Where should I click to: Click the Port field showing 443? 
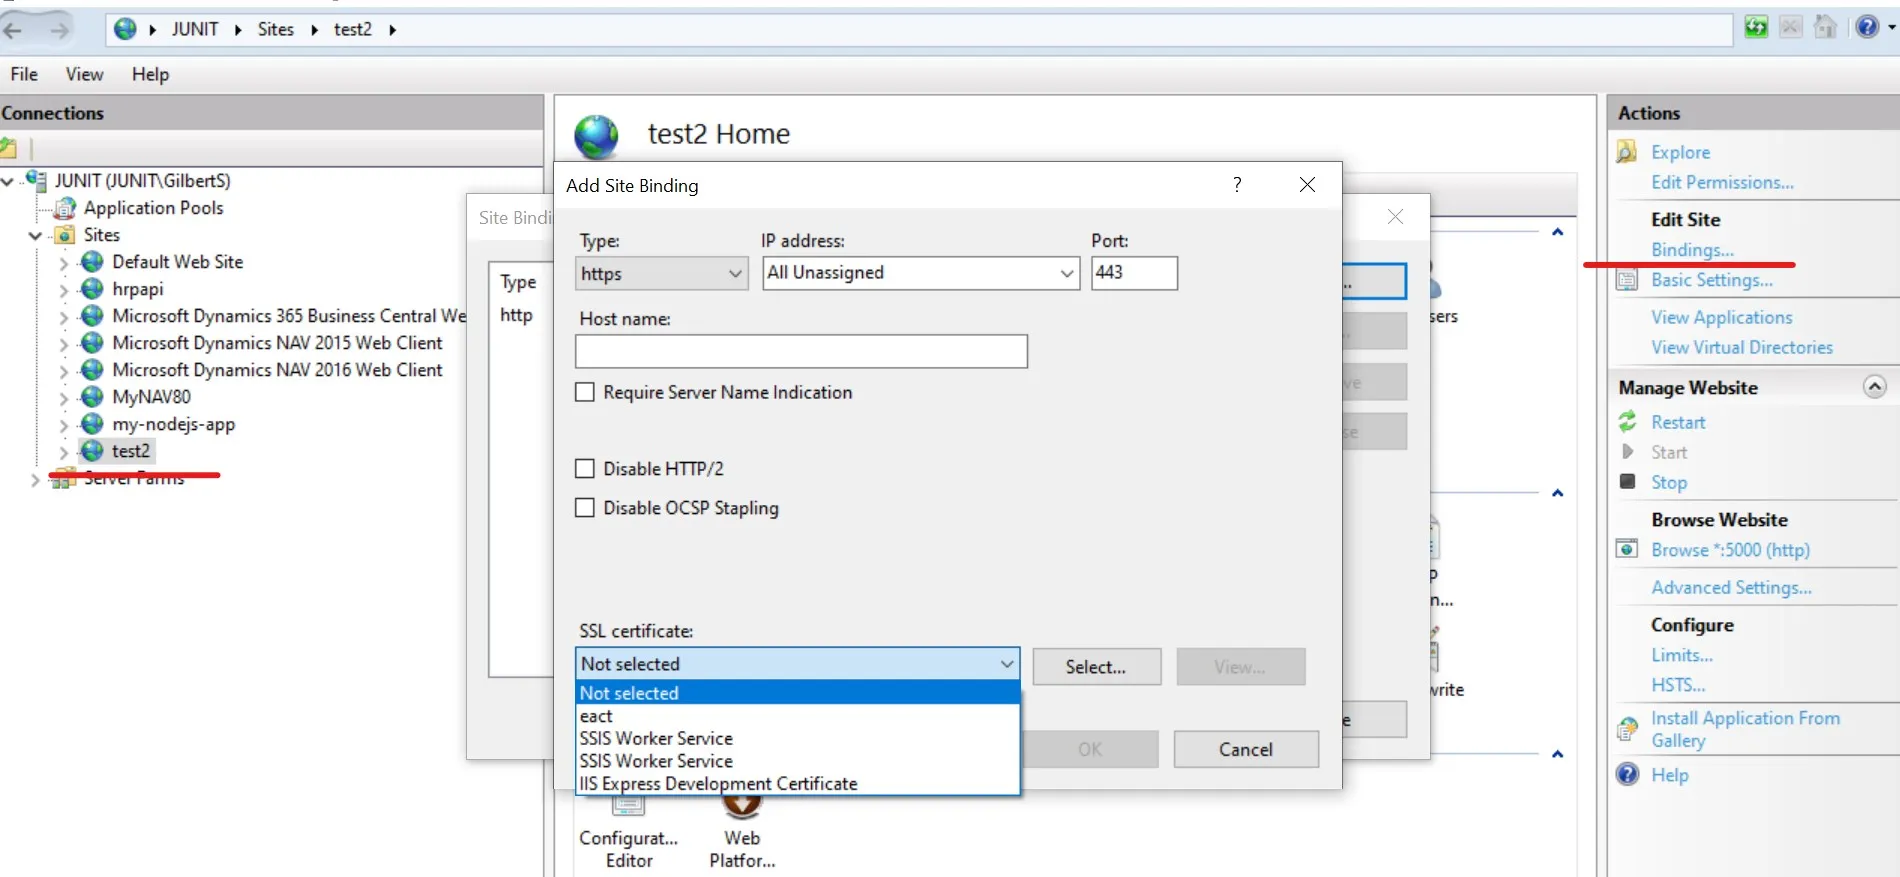(x=1134, y=273)
